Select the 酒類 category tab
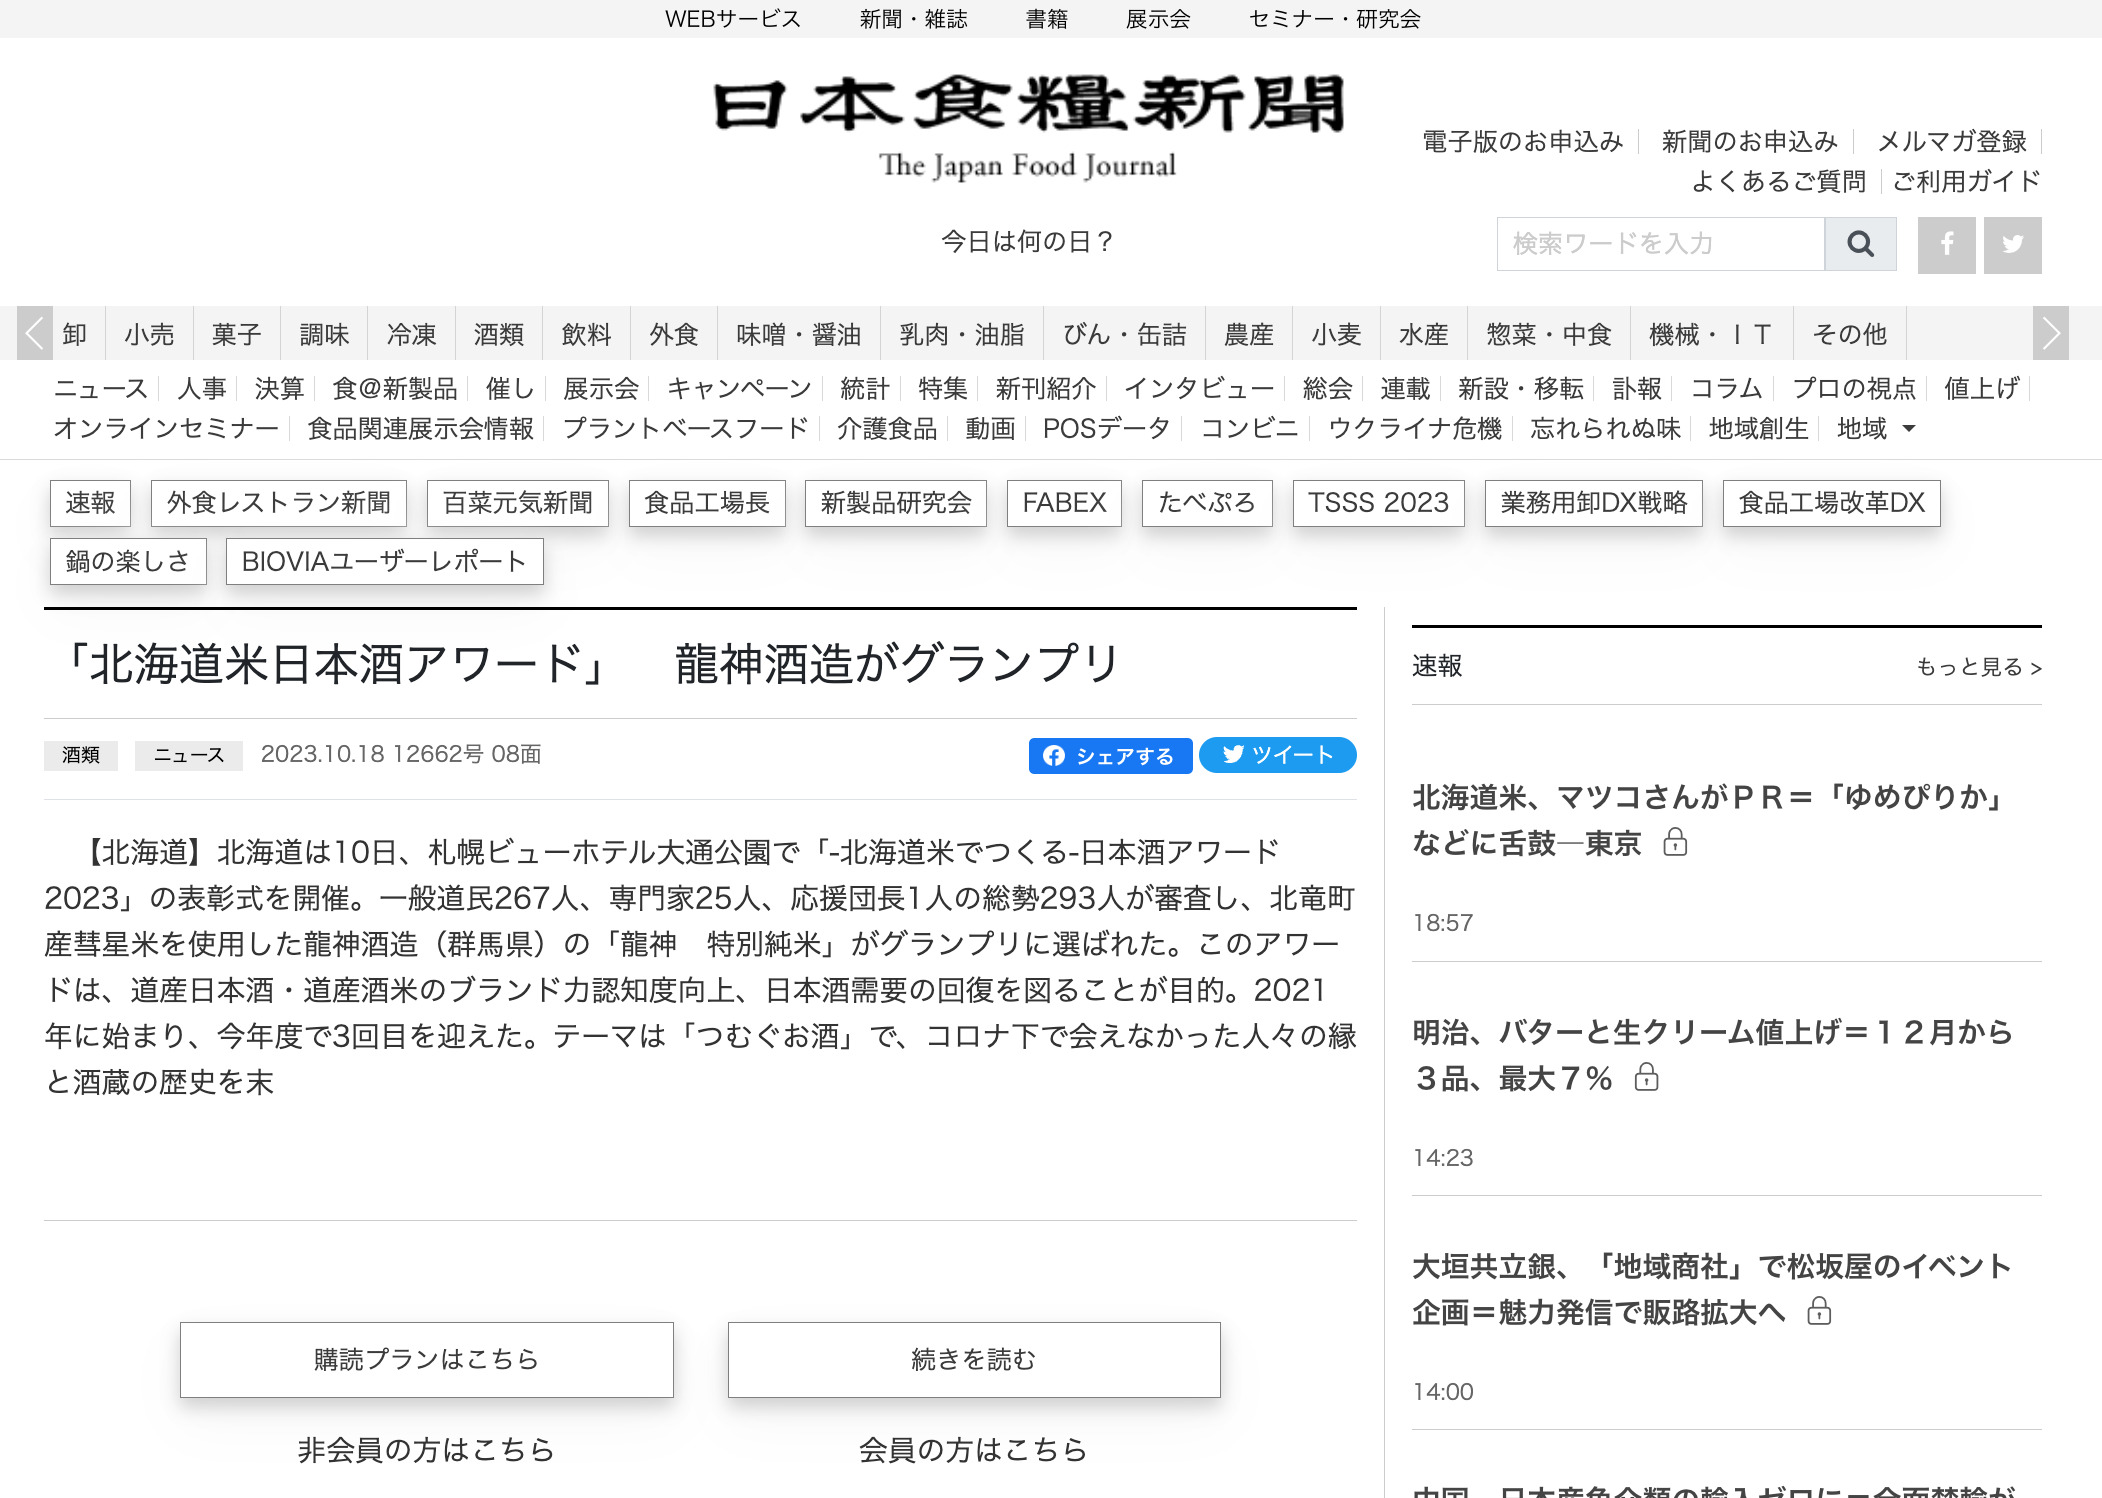 [x=500, y=334]
